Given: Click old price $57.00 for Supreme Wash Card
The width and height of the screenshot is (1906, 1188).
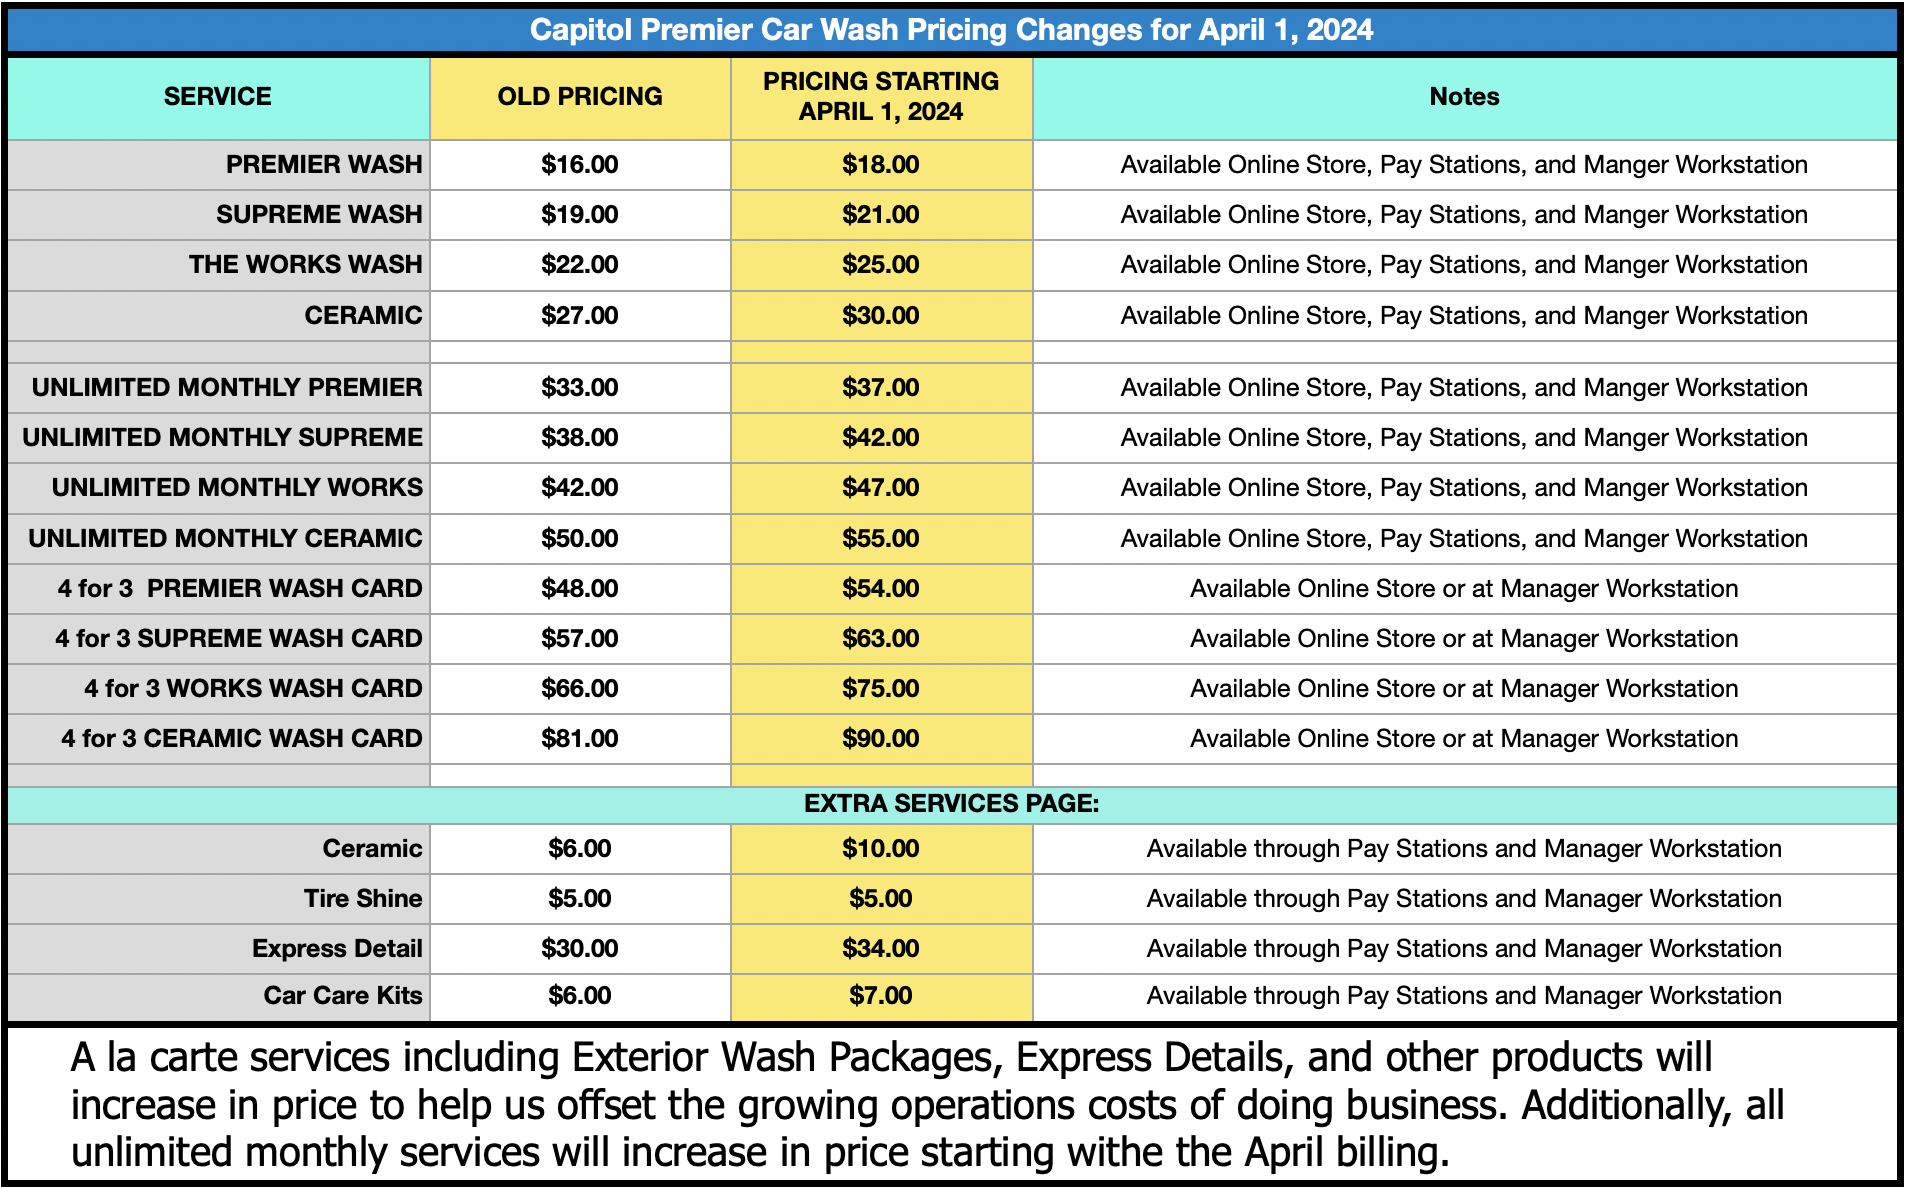Looking at the screenshot, I should click(580, 639).
